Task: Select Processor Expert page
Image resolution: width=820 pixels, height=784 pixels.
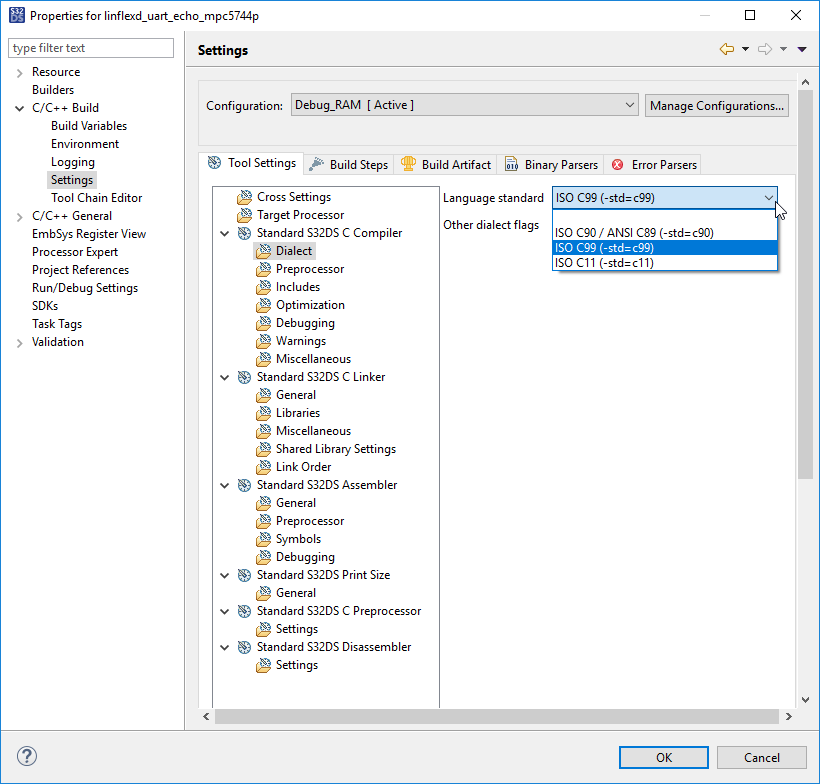Action: coord(75,252)
